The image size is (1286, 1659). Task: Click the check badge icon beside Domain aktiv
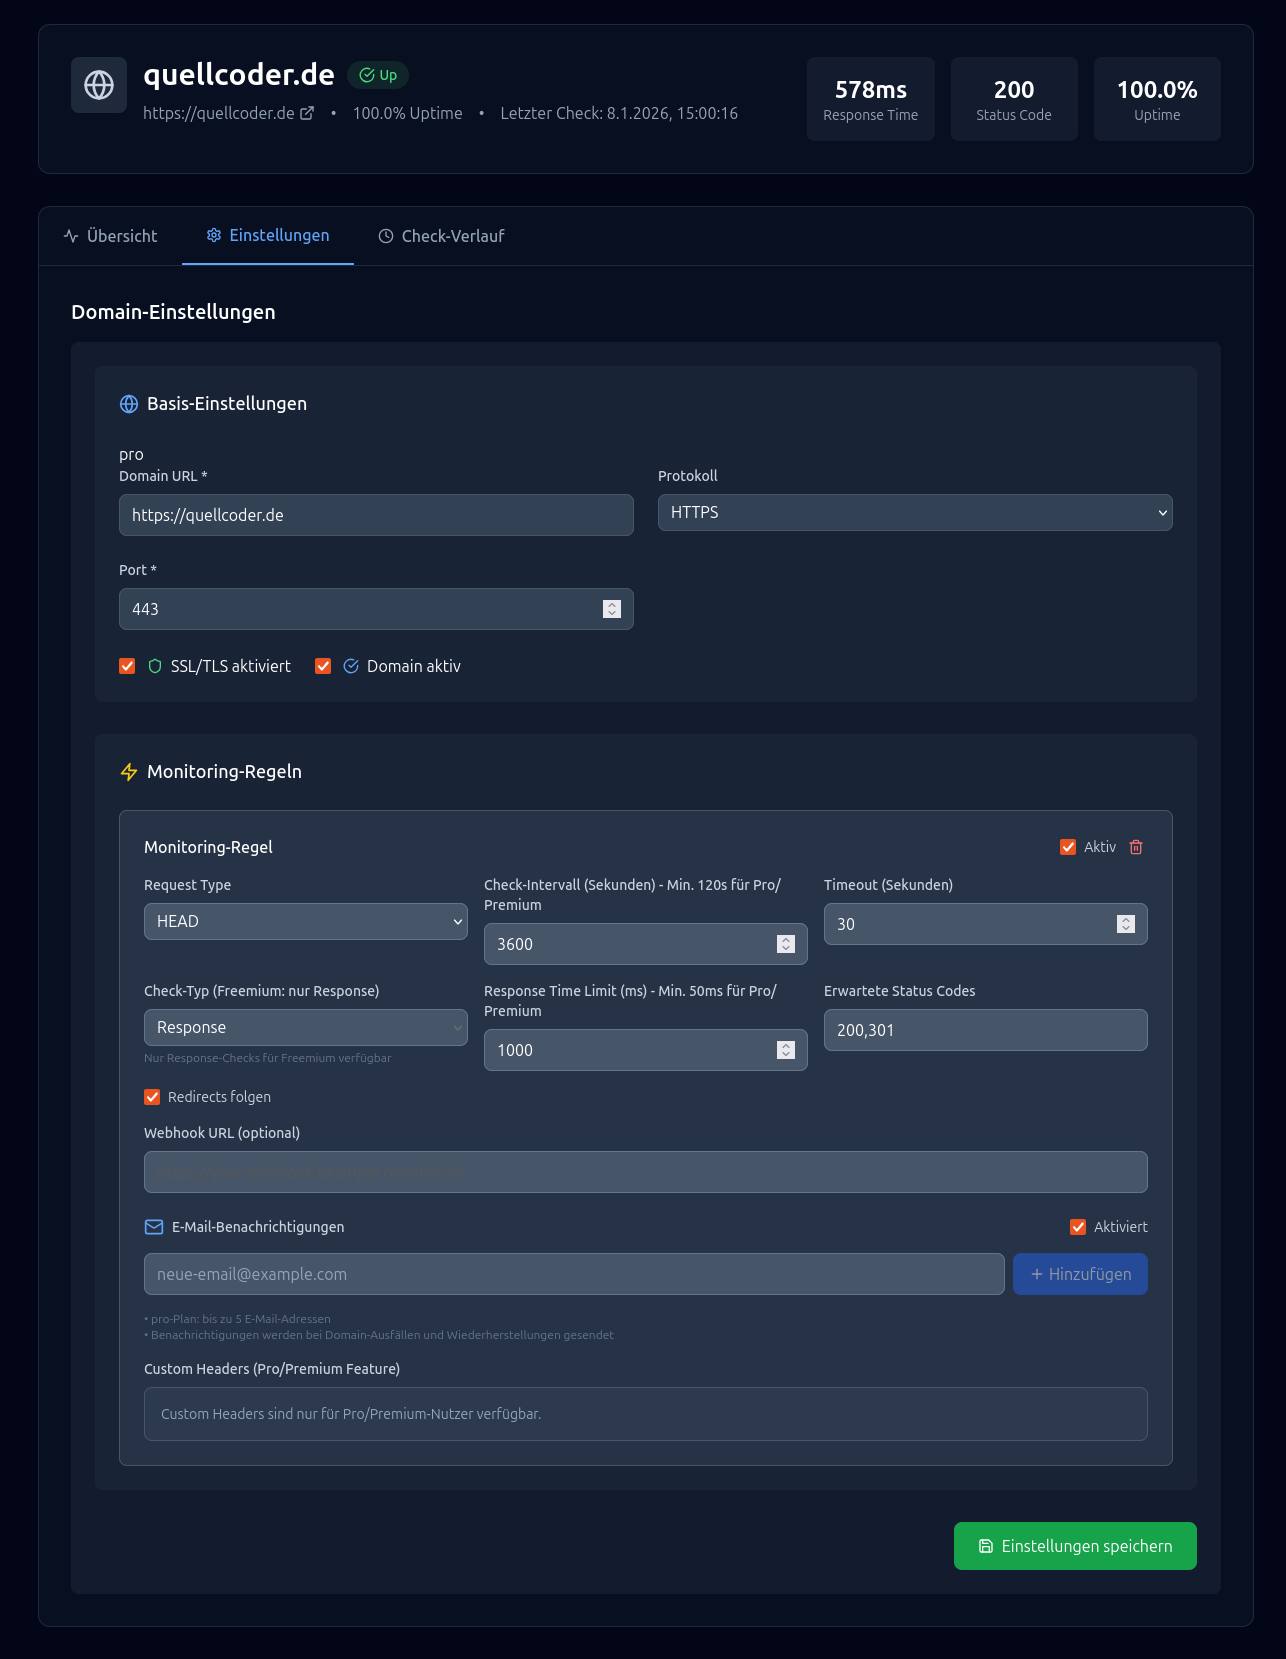click(351, 666)
